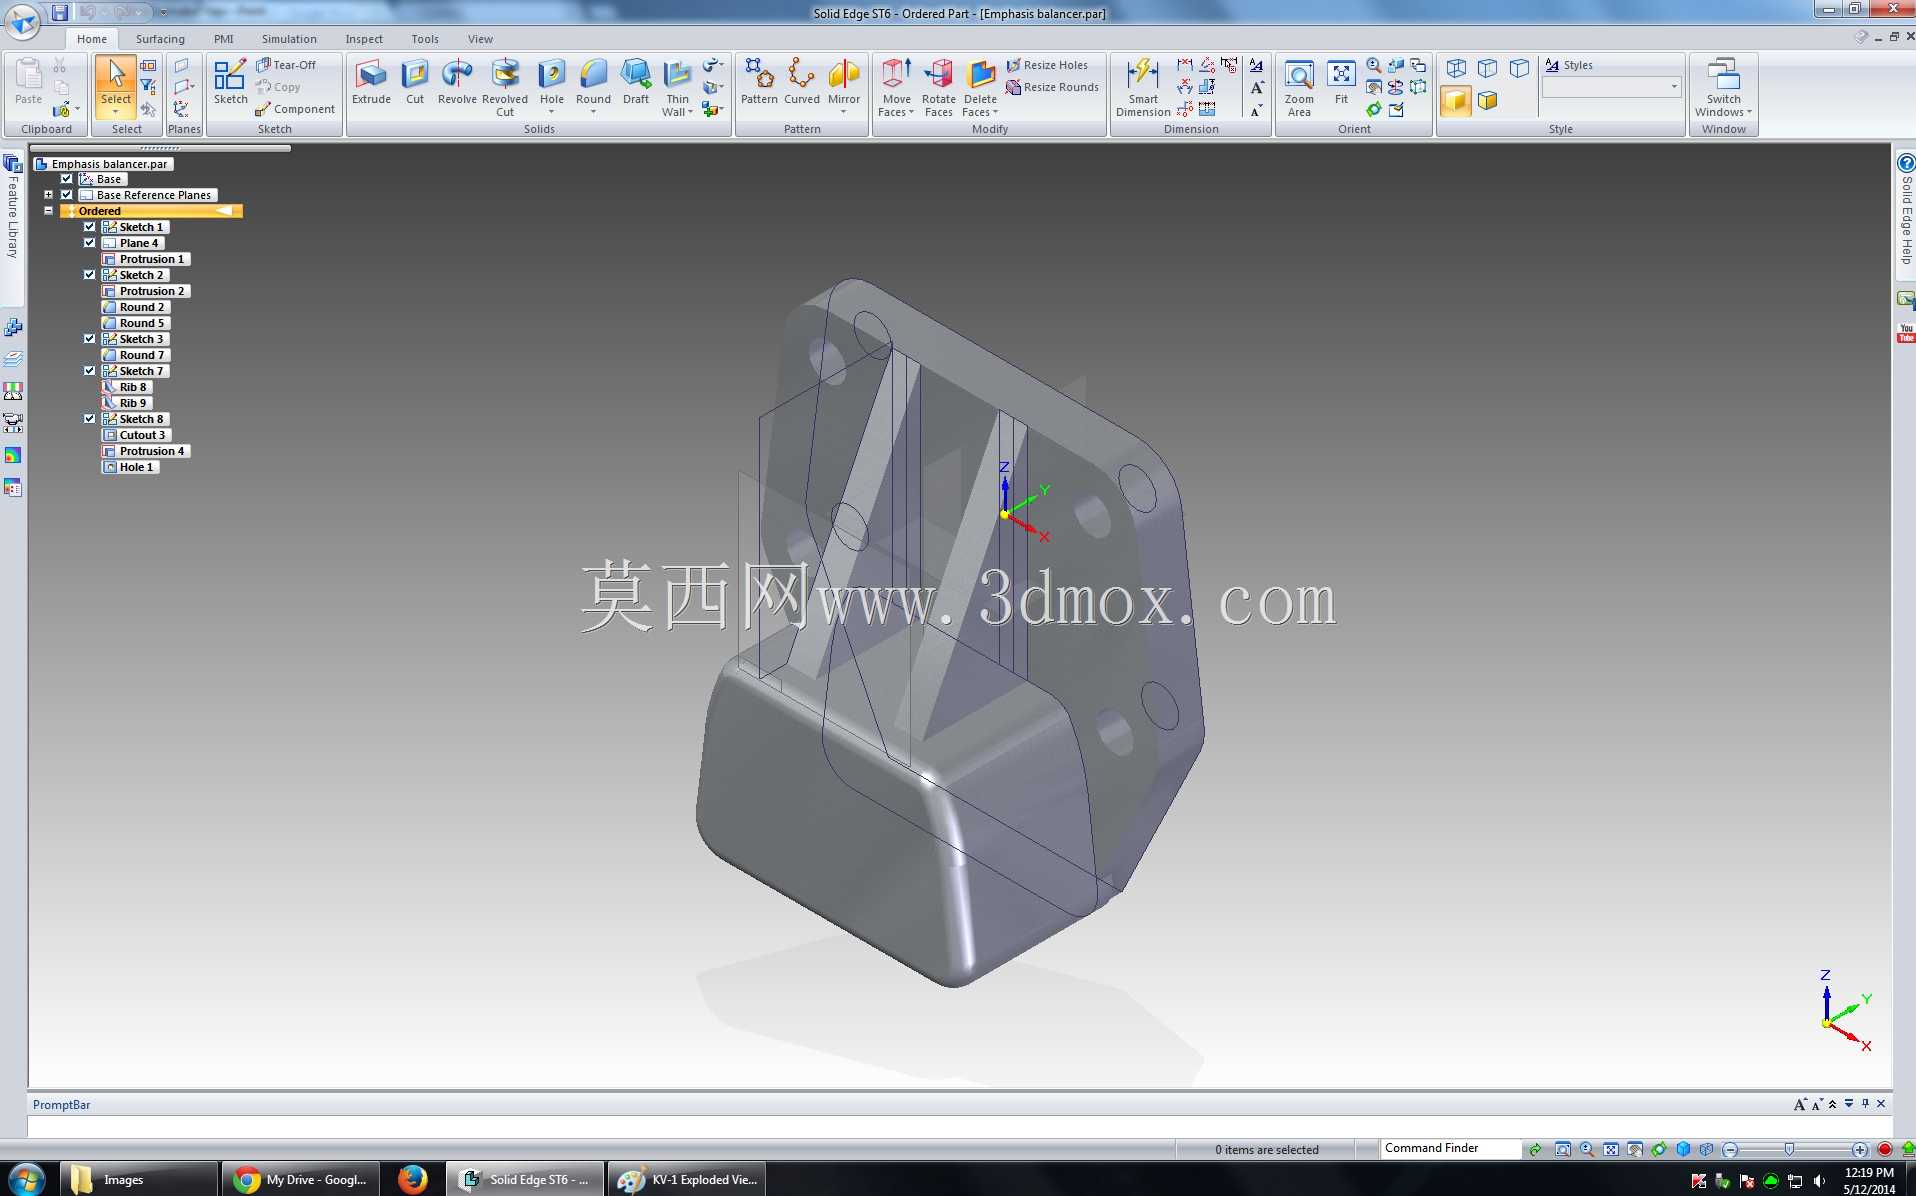This screenshot has width=1916, height=1196.
Task: Open the Sketch tool in the ribbon
Action: tap(230, 82)
